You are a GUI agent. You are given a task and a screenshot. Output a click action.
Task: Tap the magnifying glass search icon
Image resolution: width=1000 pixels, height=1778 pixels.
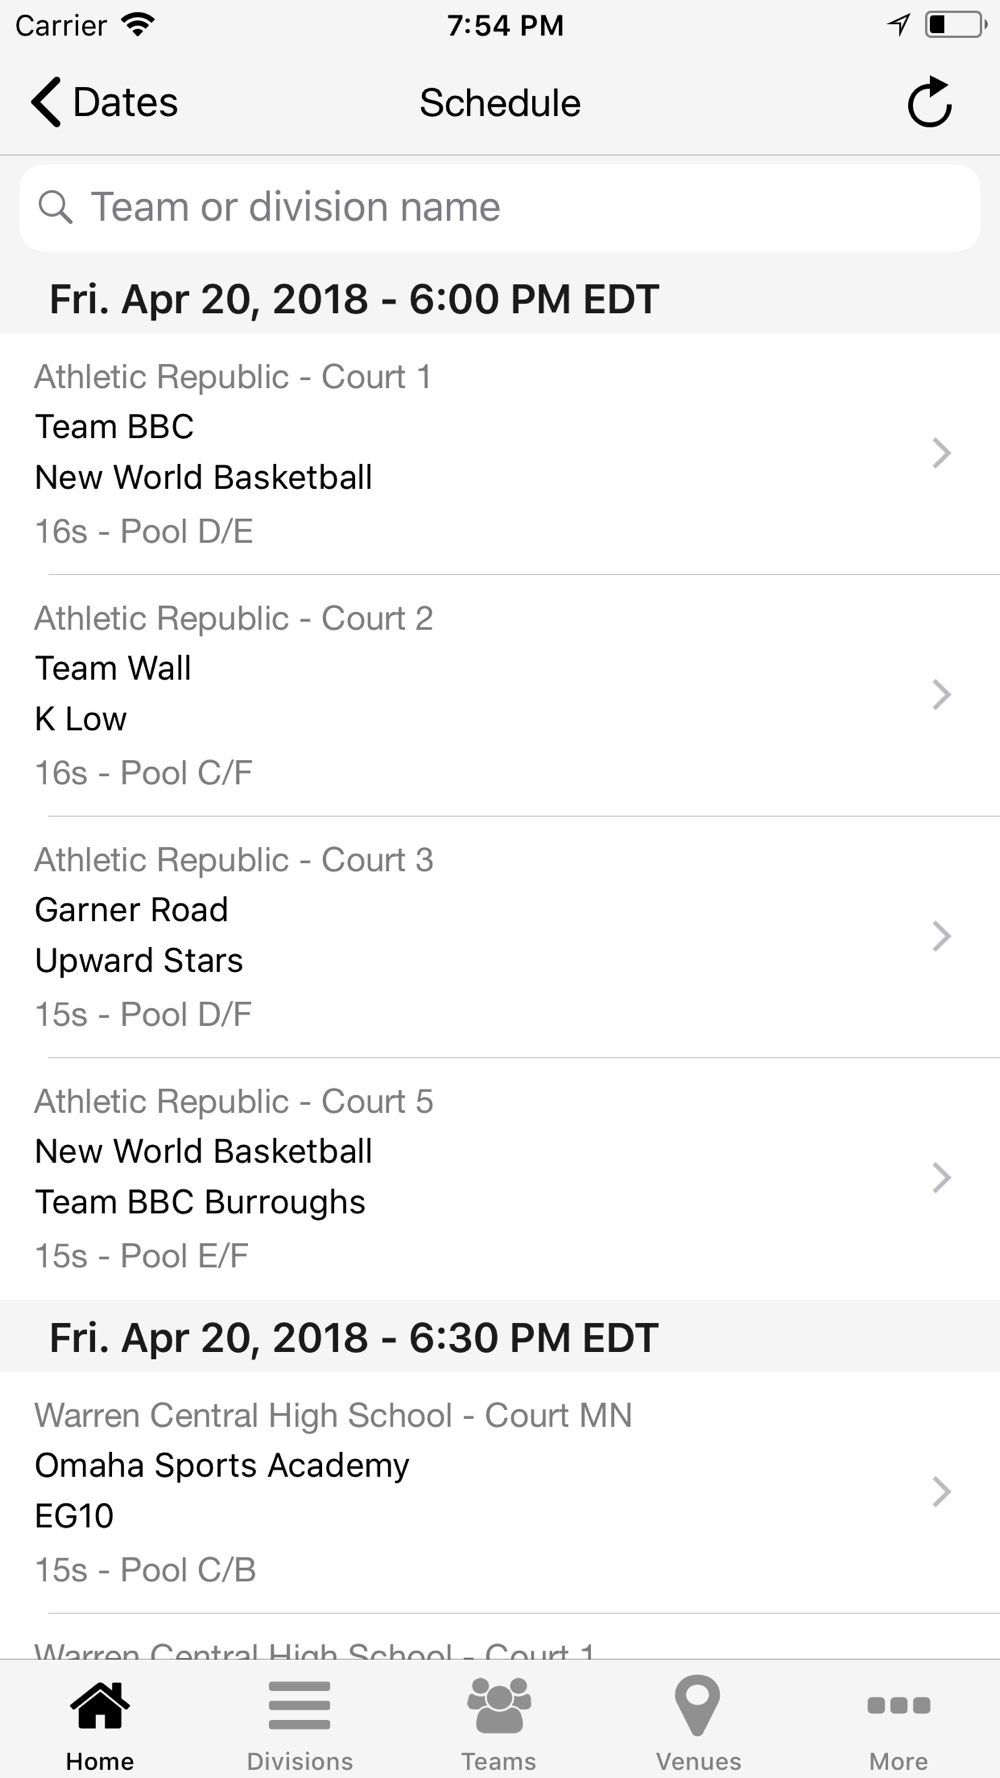pyautogui.click(x=55, y=207)
